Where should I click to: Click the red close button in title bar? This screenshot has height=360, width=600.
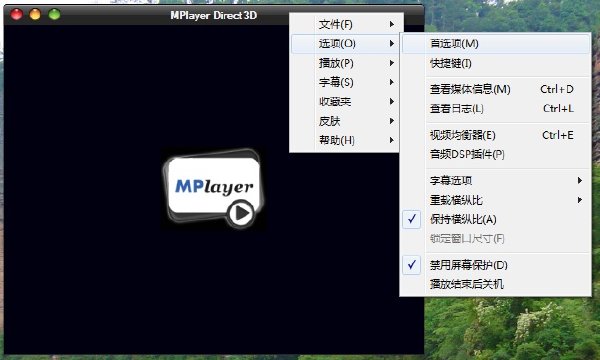(16, 15)
